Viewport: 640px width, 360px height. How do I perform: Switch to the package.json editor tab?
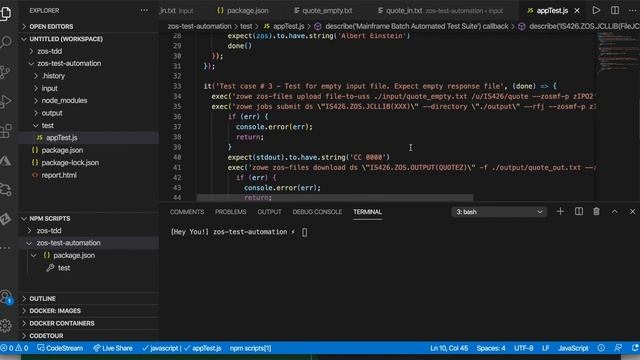[243, 11]
